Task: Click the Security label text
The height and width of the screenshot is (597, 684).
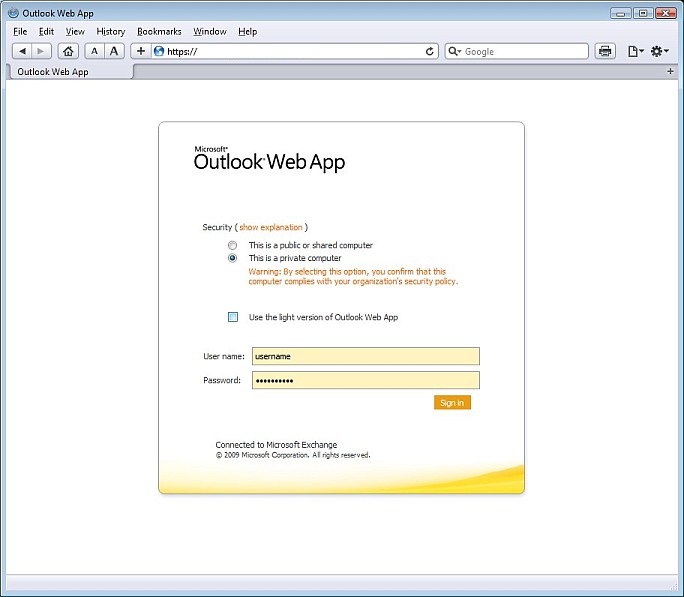Action: tap(217, 227)
